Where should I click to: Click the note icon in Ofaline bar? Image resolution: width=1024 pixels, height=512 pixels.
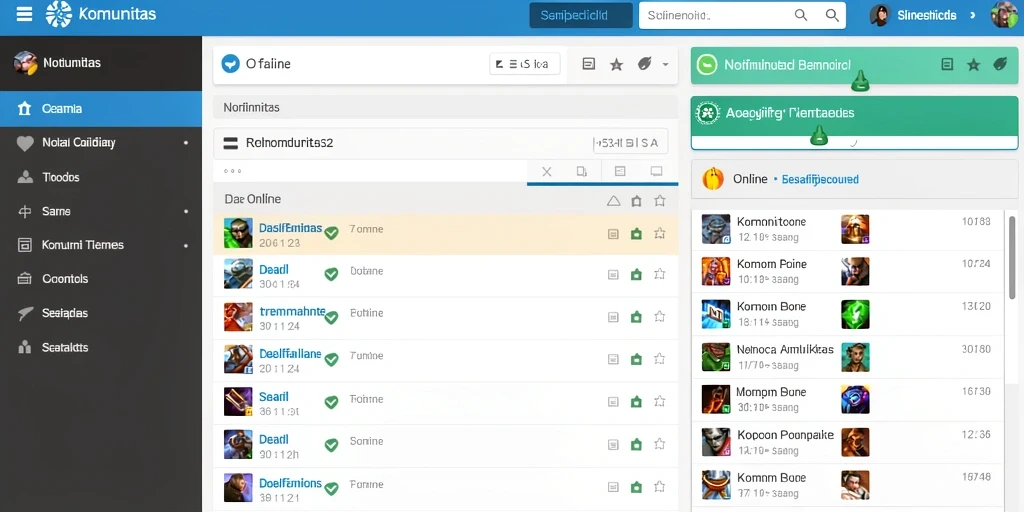coord(588,63)
